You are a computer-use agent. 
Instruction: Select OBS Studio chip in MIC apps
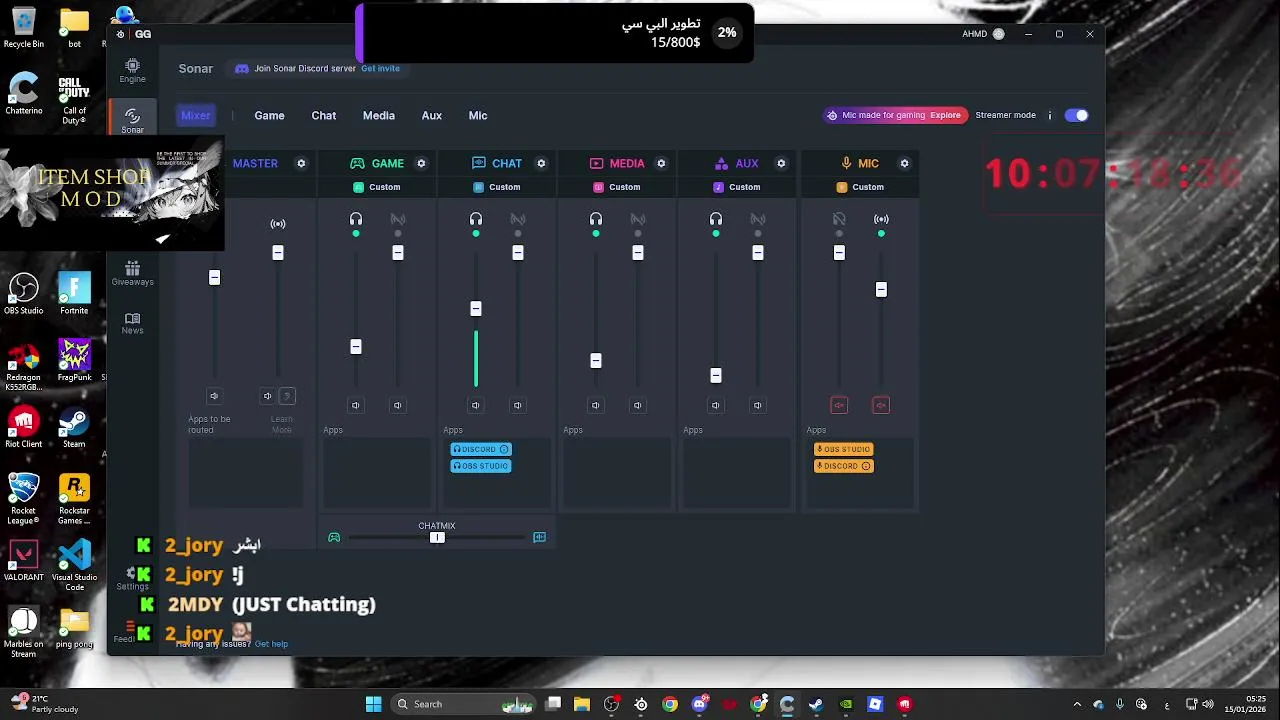pos(843,449)
